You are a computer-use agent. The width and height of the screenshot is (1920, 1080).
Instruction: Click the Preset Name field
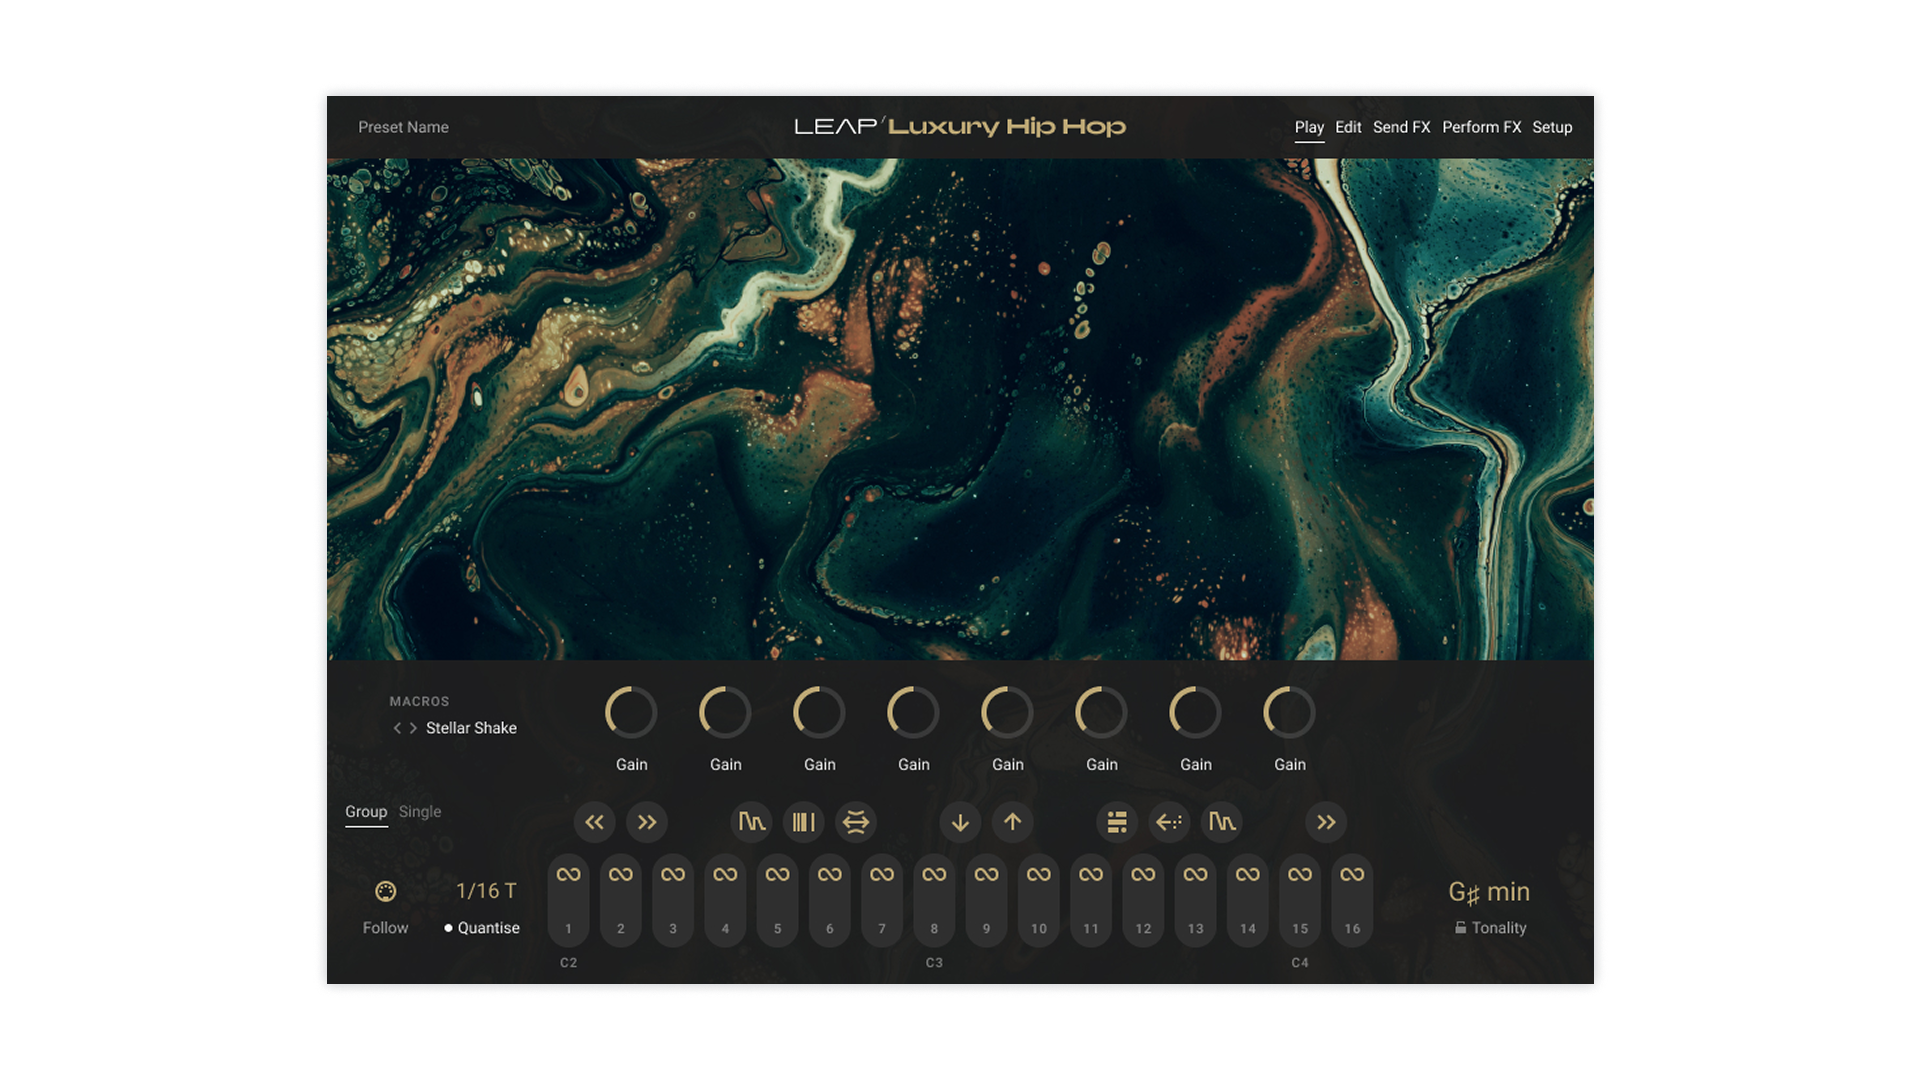point(403,127)
